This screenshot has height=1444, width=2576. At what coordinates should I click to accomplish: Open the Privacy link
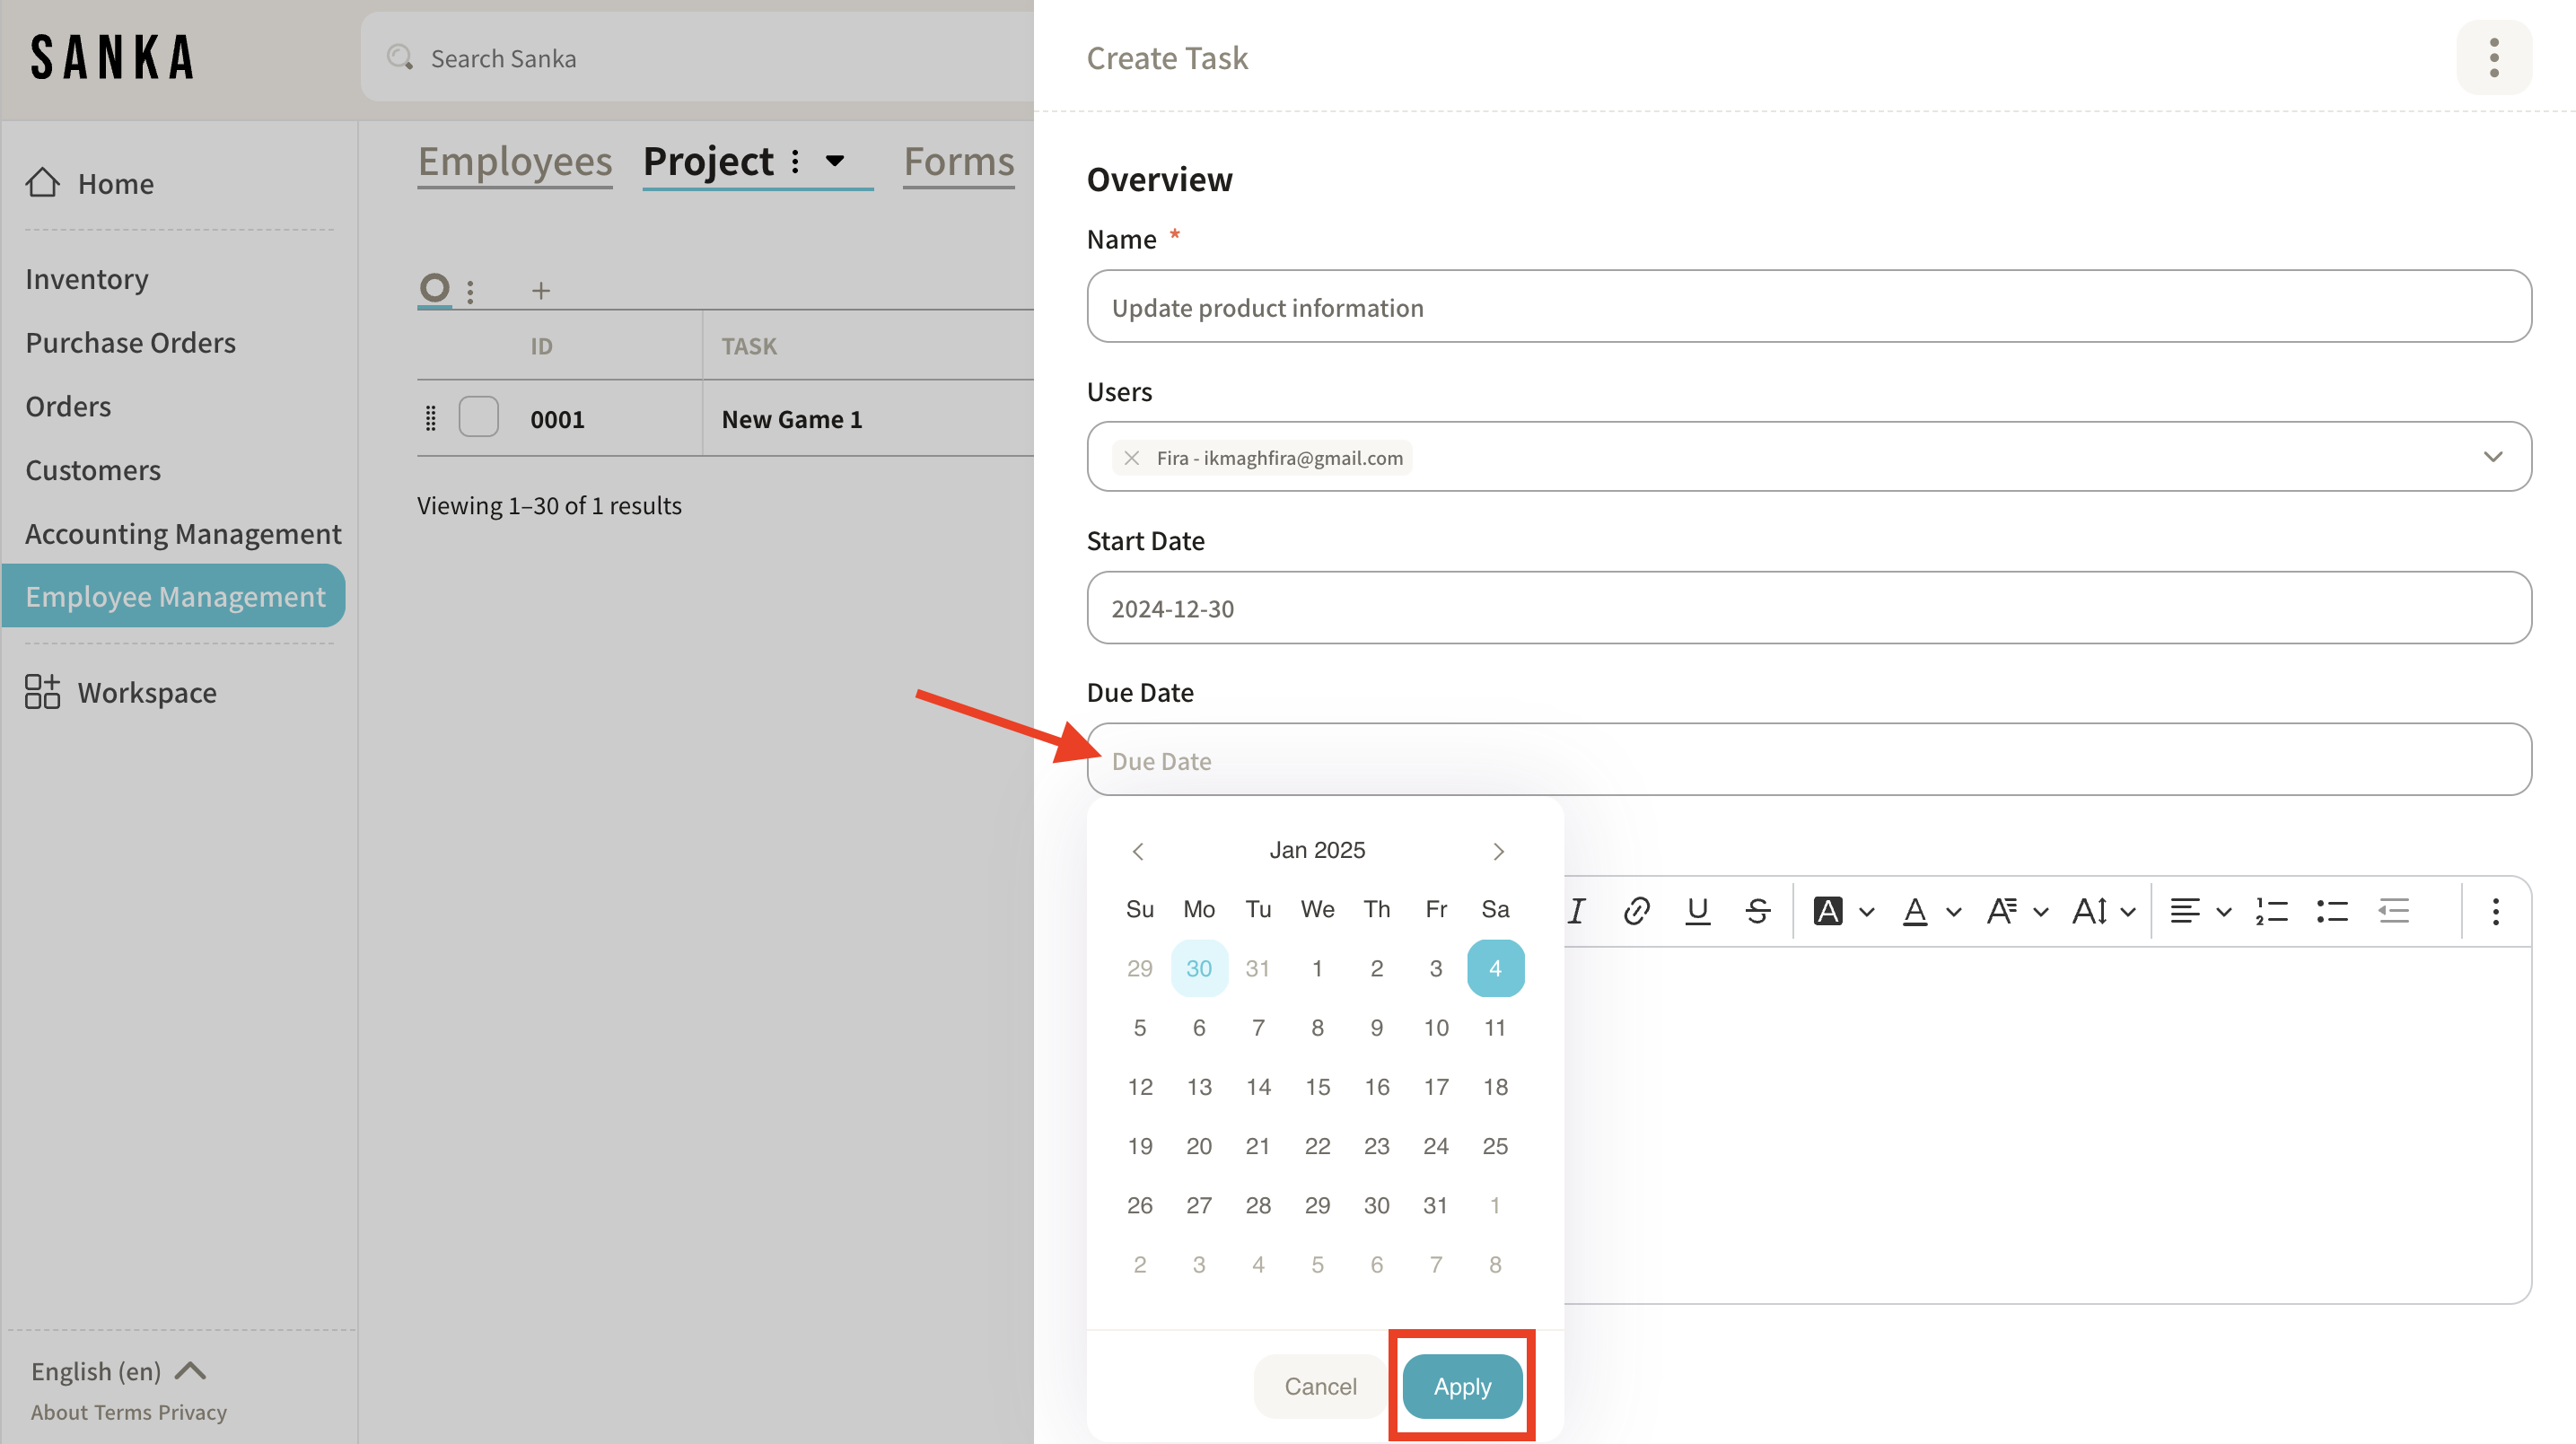tap(192, 1412)
